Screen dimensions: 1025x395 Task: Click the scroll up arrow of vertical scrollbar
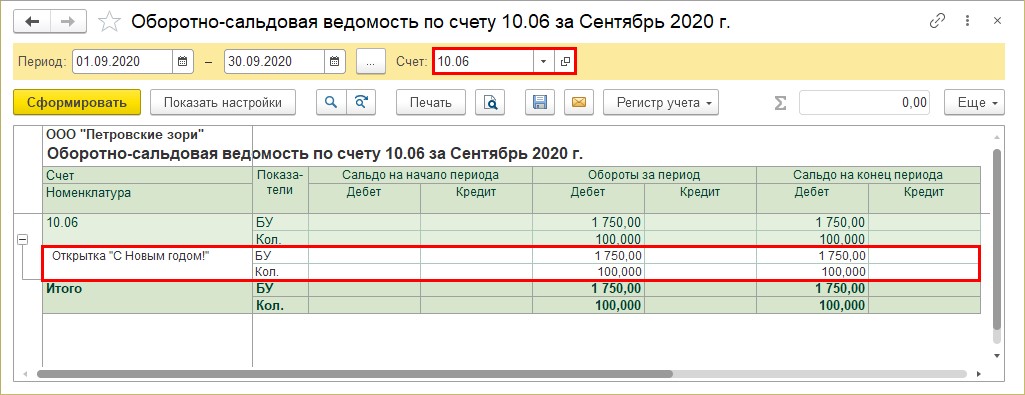997,136
